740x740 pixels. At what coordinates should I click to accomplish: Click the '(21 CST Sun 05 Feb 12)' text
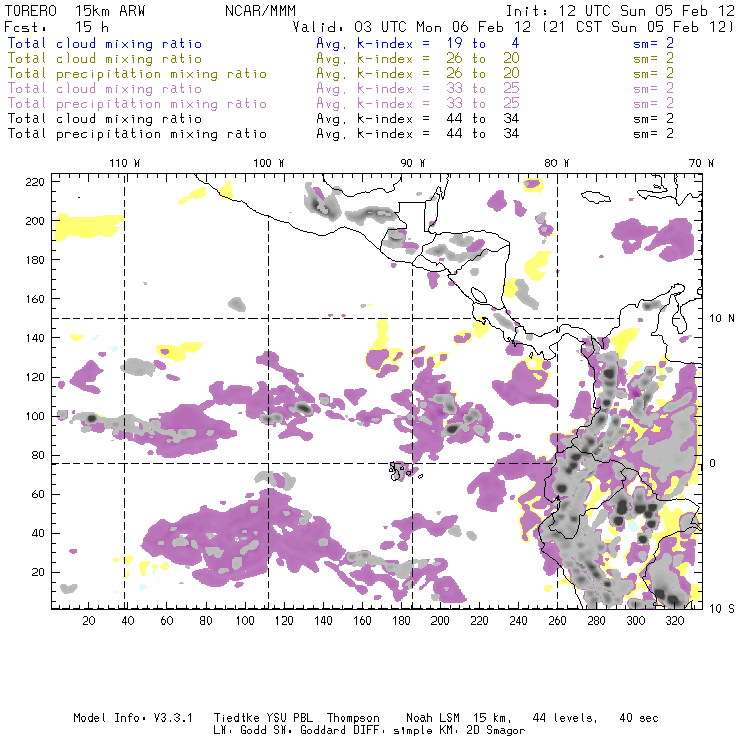[639, 27]
